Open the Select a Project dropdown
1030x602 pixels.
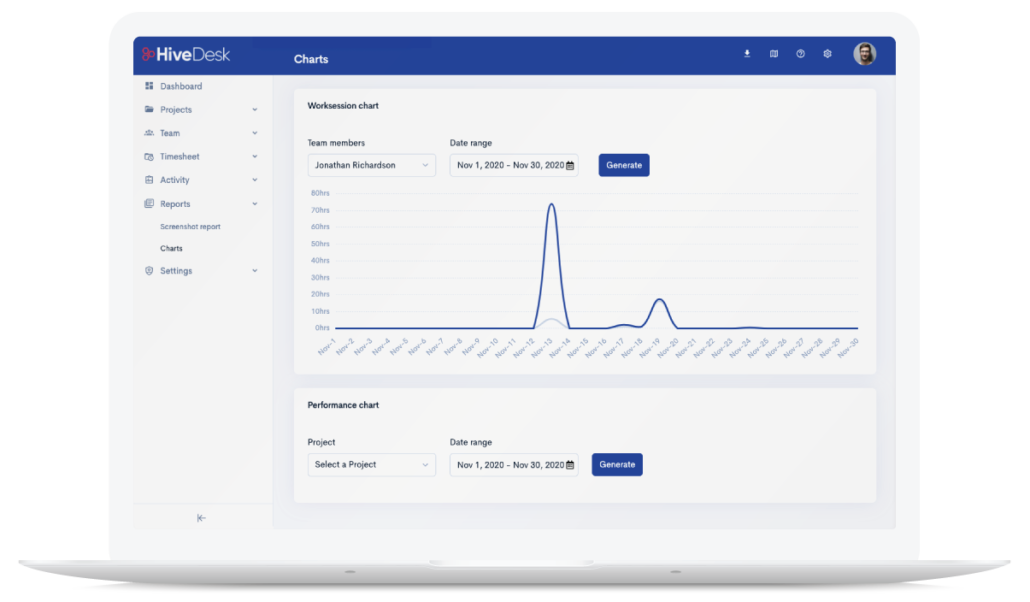click(371, 465)
